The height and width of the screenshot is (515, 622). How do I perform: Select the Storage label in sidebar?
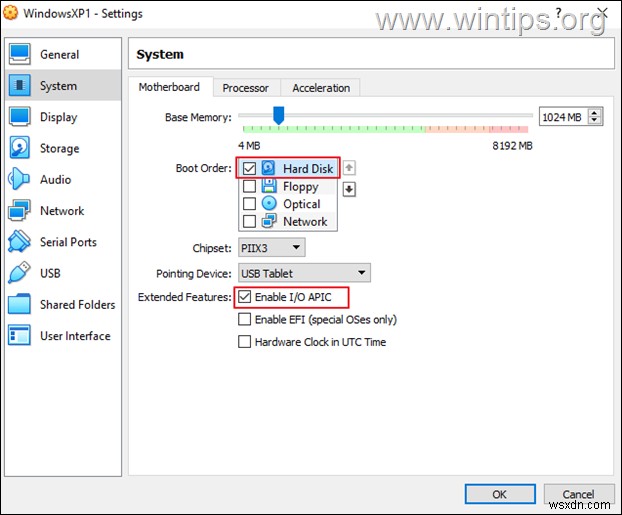point(60,148)
